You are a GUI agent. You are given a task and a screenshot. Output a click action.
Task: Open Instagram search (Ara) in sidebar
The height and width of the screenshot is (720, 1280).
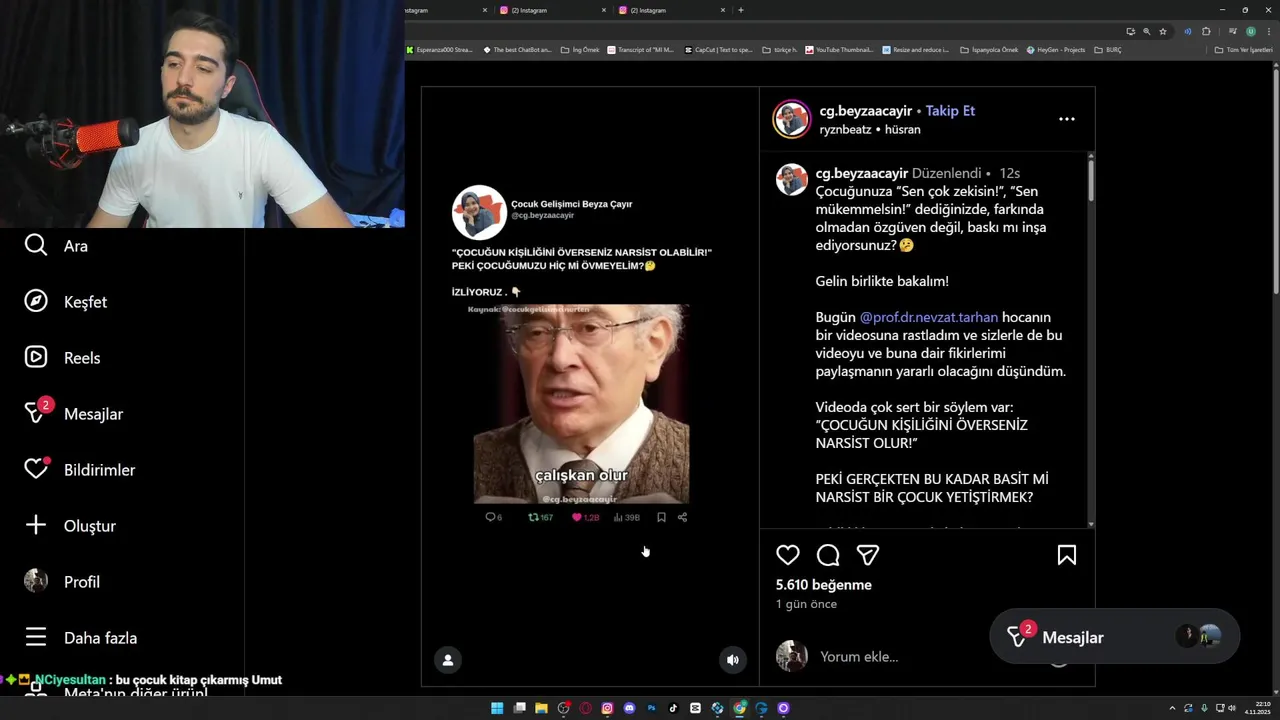[x=57, y=246]
